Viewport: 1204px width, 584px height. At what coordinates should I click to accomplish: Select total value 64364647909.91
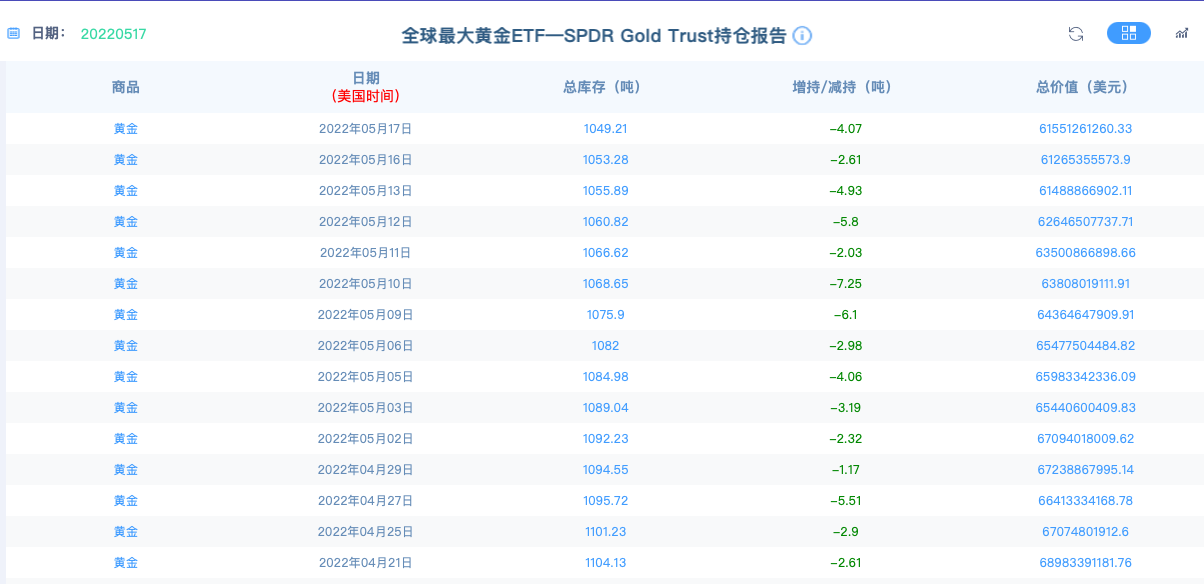1085,315
